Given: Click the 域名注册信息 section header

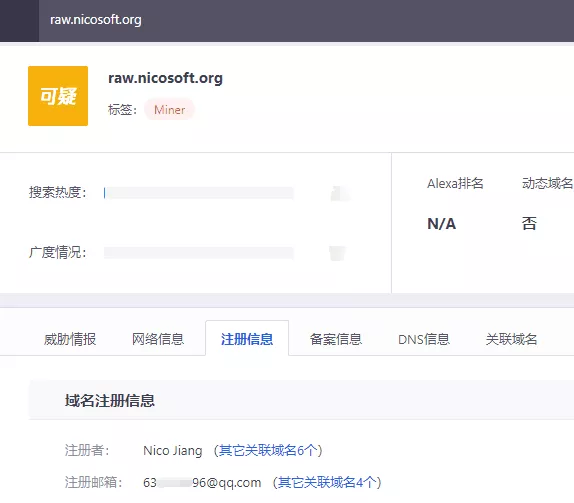Looking at the screenshot, I should pos(110,400).
